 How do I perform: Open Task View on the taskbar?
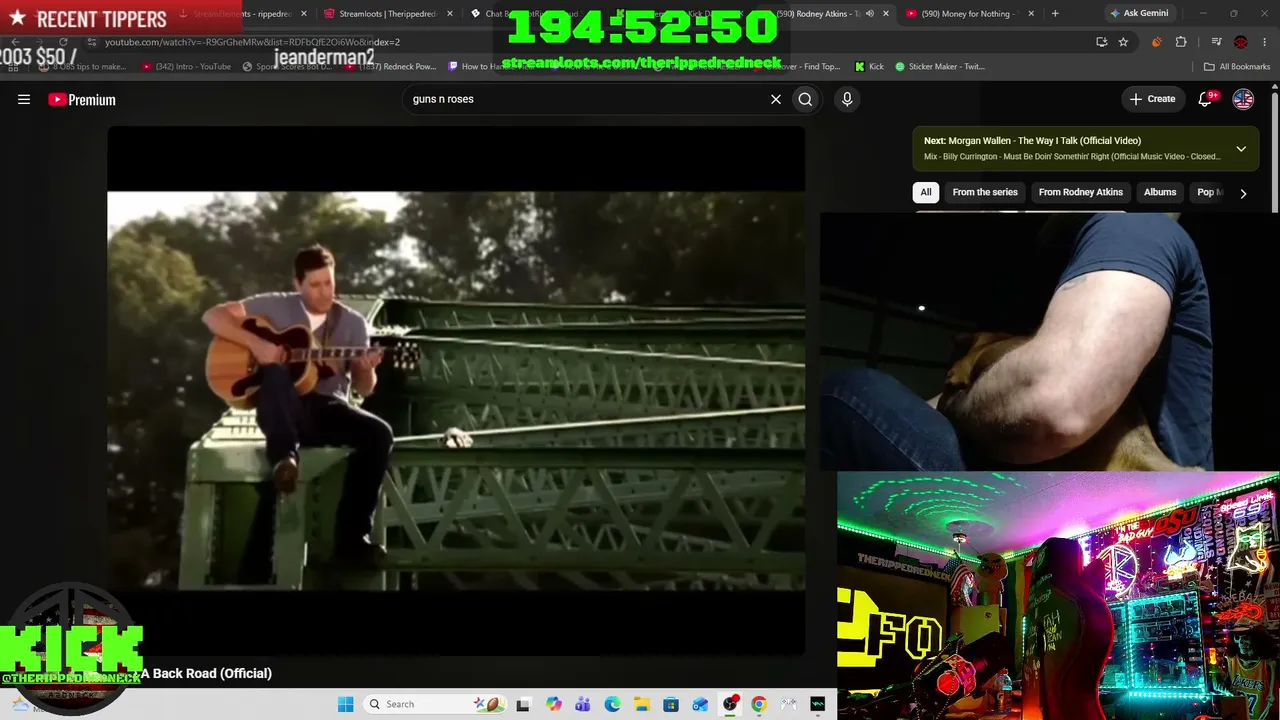[x=523, y=704]
